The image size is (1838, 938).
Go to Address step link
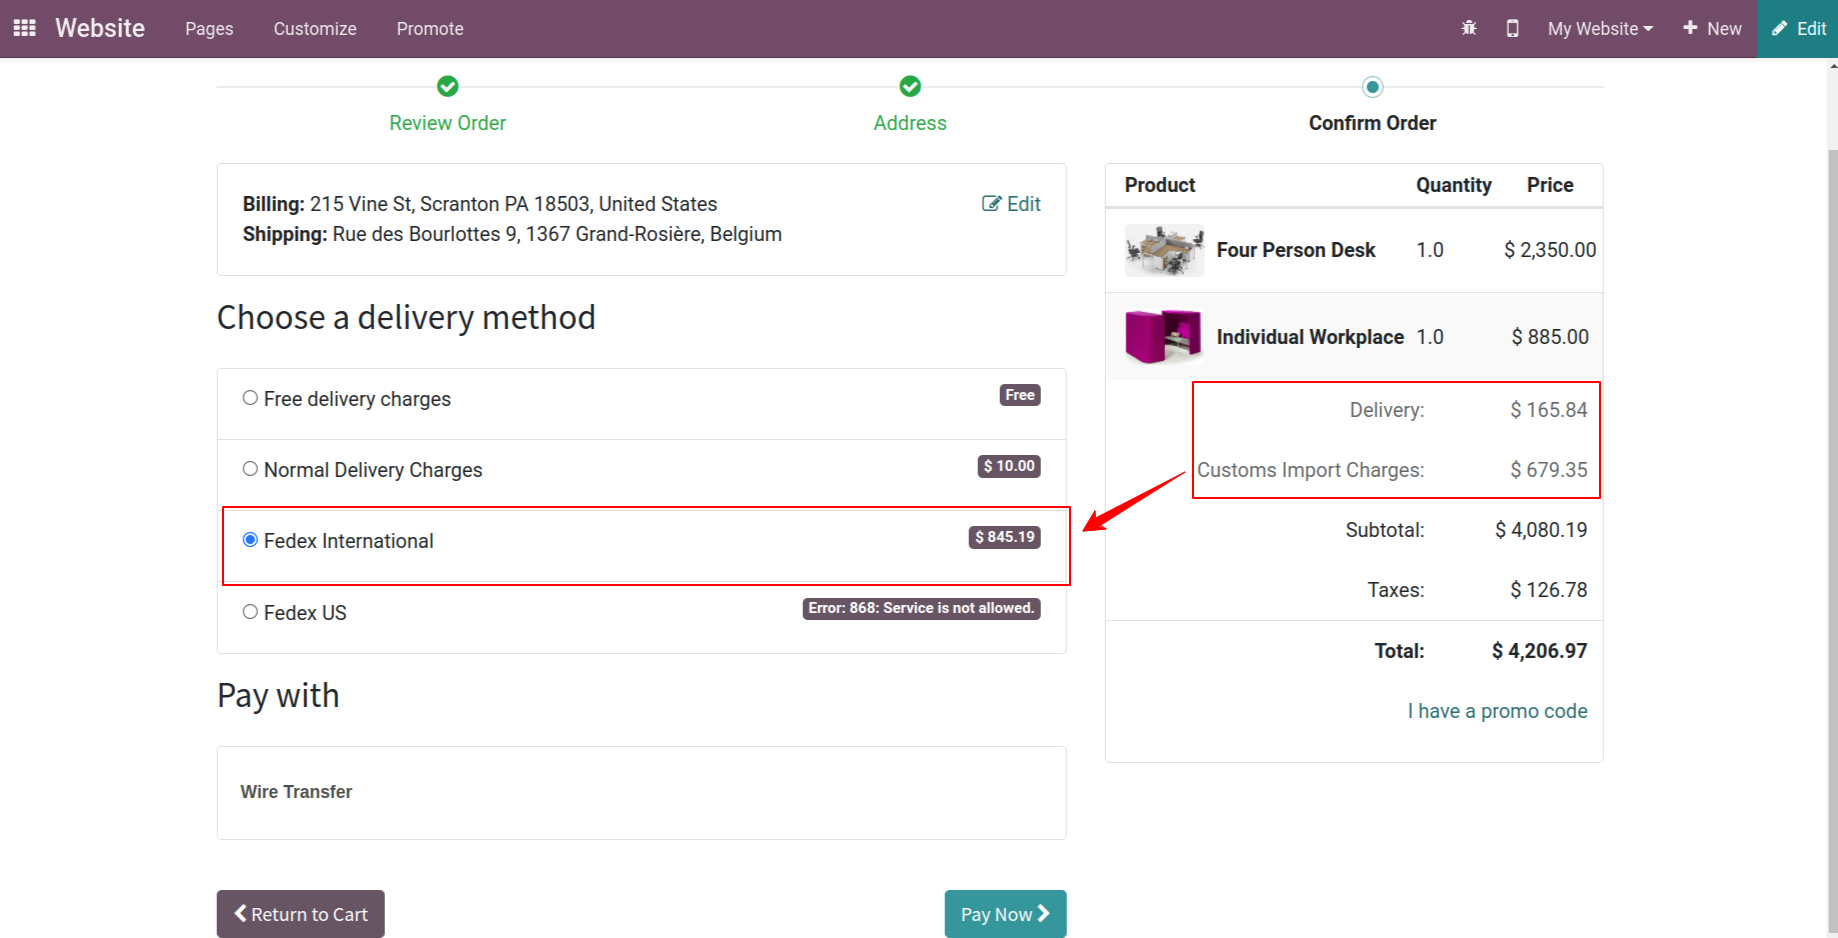click(x=910, y=123)
